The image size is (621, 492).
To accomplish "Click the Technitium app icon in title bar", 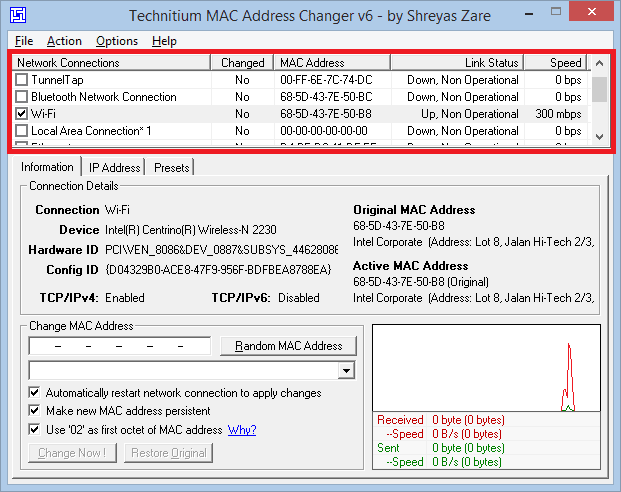I will [x=18, y=15].
